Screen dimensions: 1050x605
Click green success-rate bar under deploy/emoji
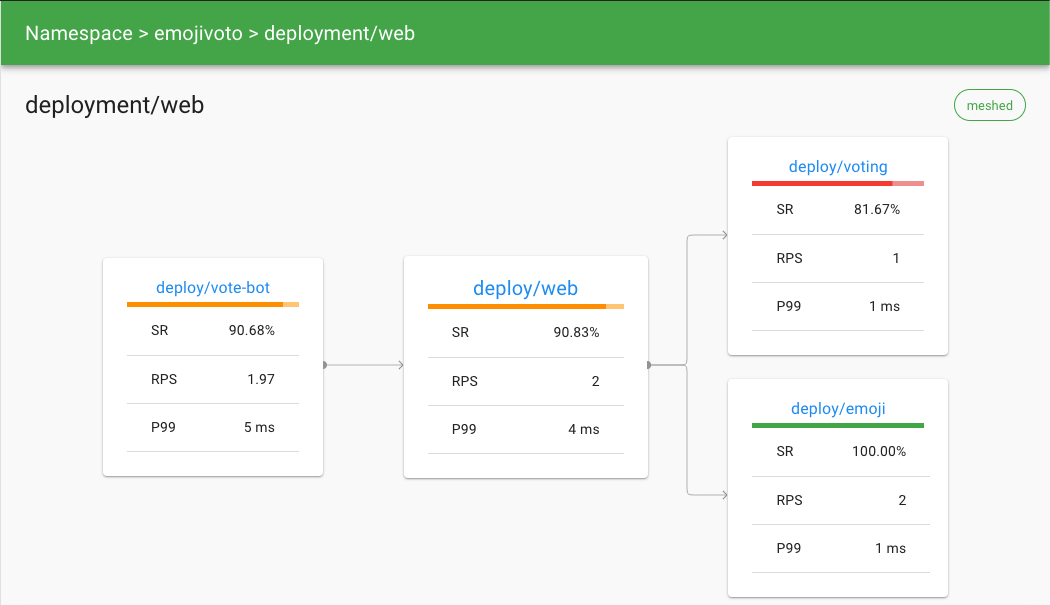pos(837,425)
